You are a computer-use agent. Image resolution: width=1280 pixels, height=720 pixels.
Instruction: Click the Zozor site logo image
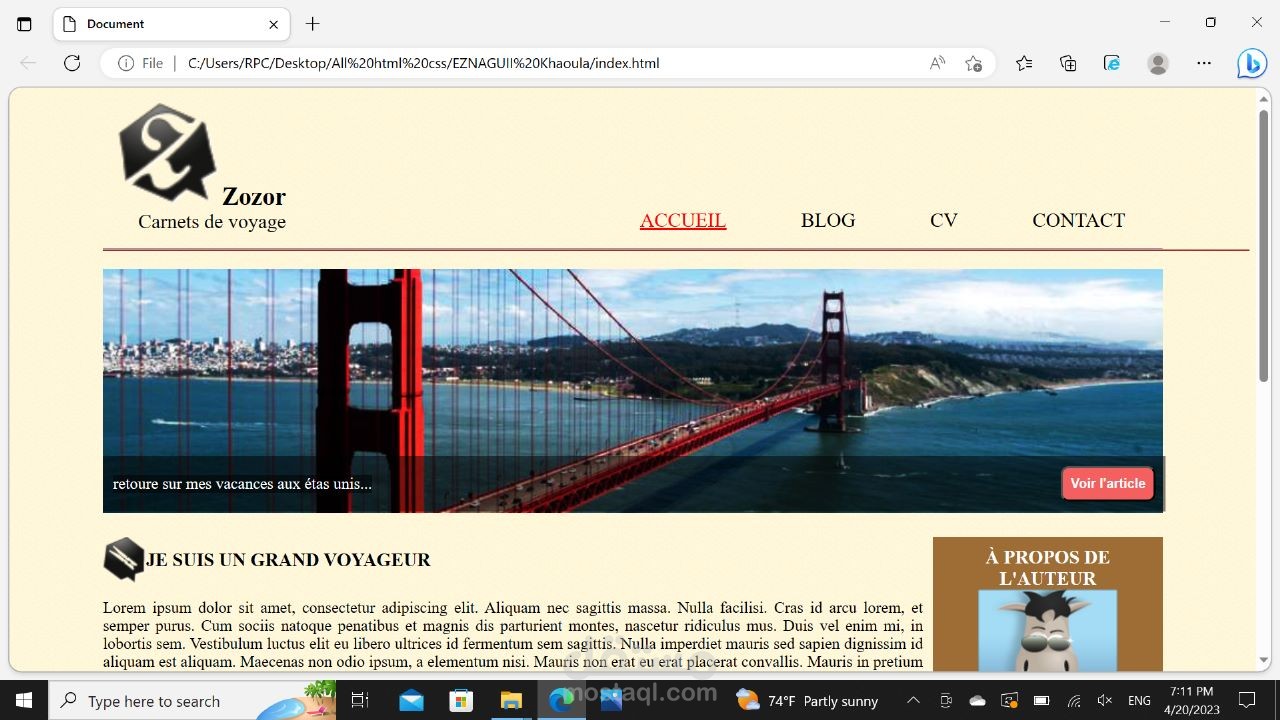pyautogui.click(x=168, y=152)
